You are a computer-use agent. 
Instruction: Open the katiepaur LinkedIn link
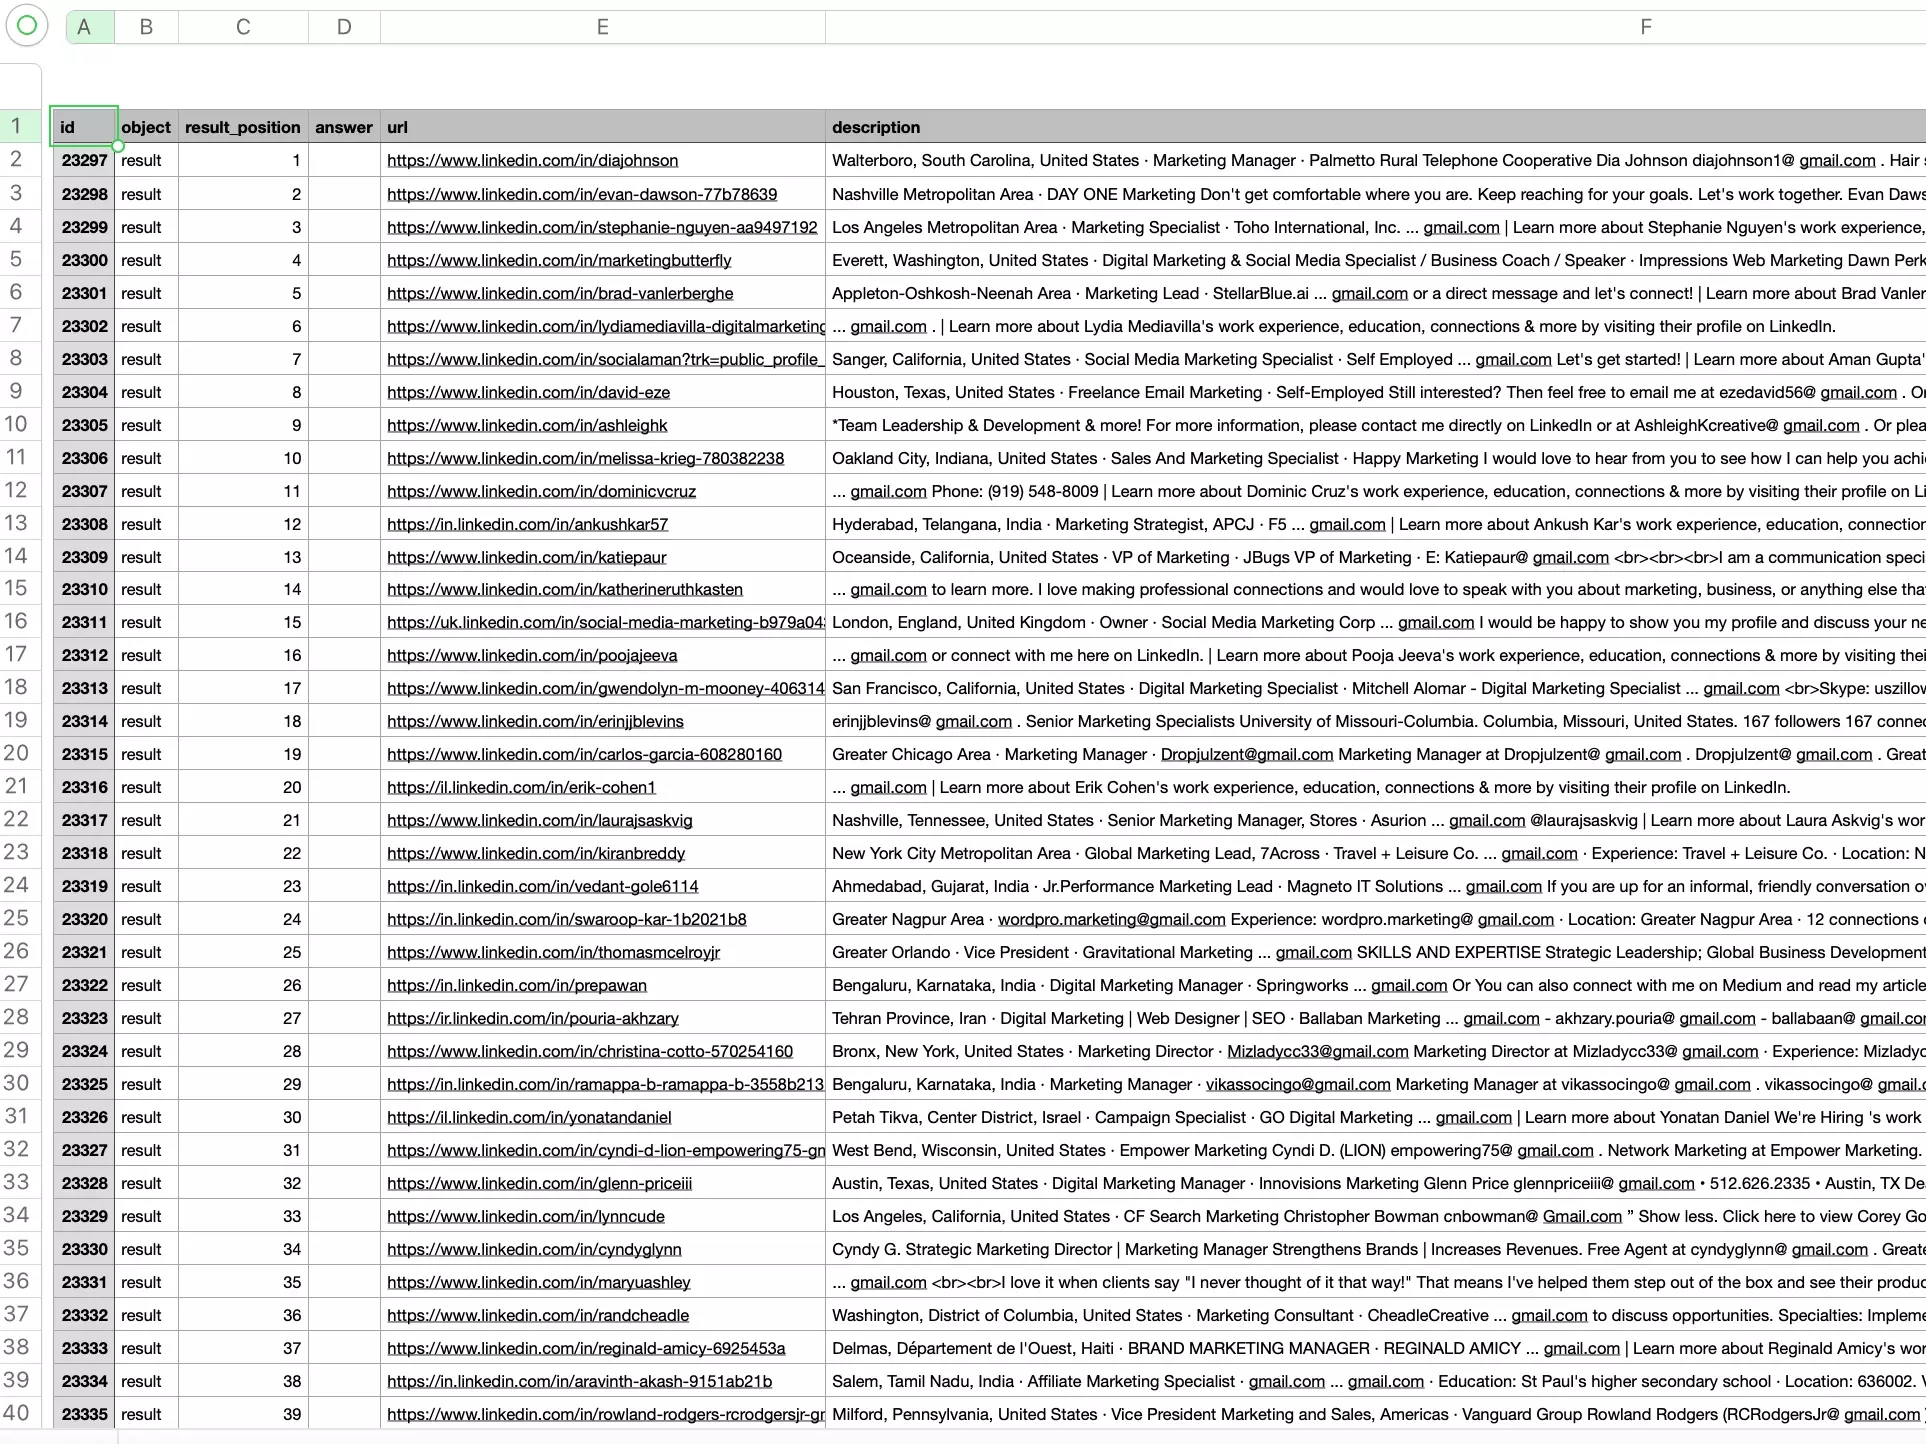pyautogui.click(x=527, y=557)
